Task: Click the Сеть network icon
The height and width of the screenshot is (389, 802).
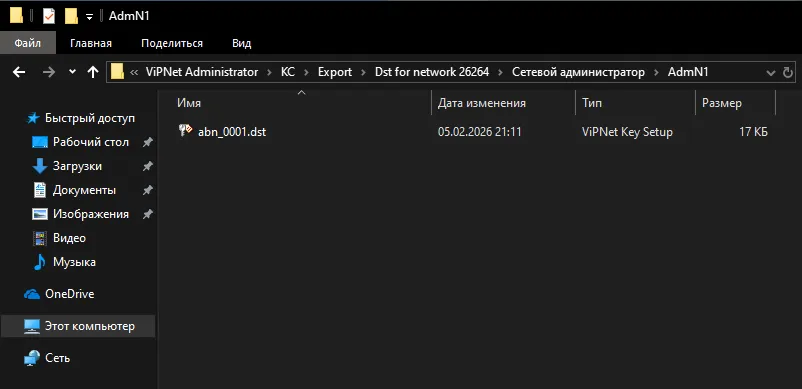Action: pos(32,358)
